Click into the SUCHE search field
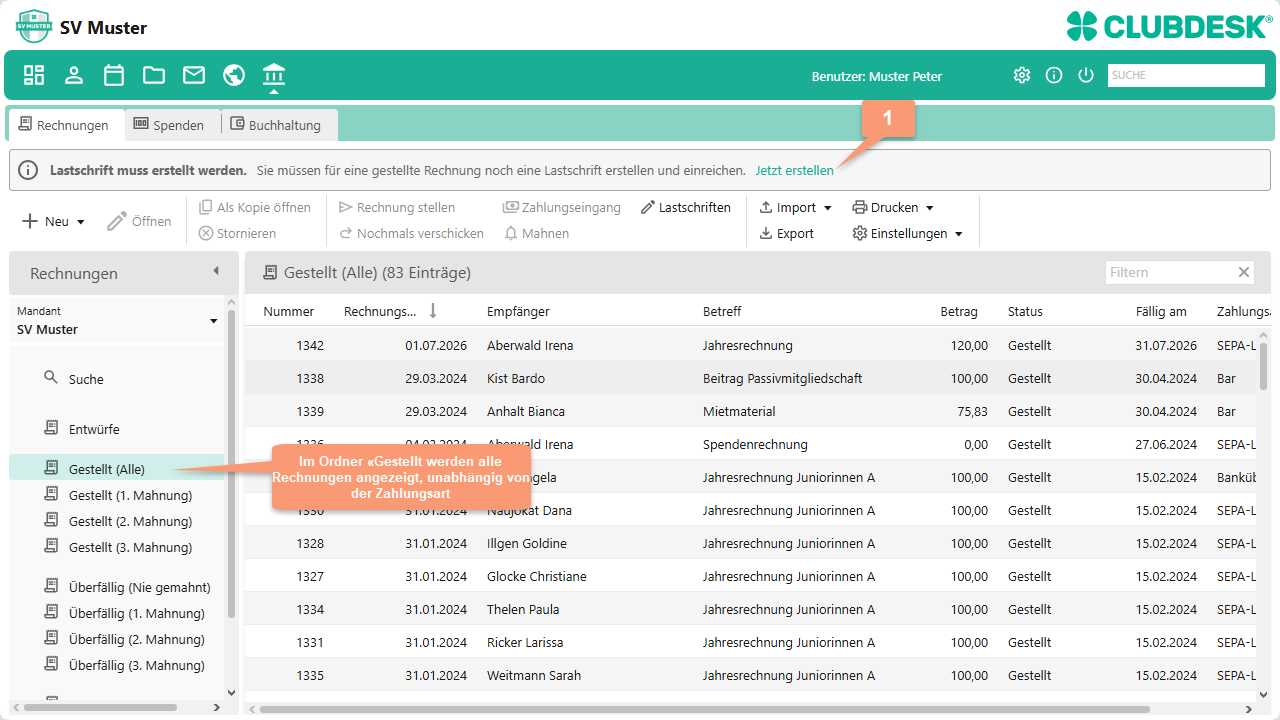Viewport: 1280px width, 720px height. [1186, 75]
